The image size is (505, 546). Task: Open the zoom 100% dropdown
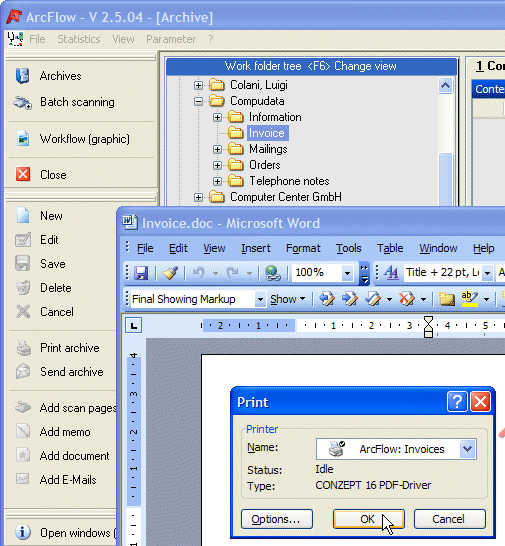347,273
